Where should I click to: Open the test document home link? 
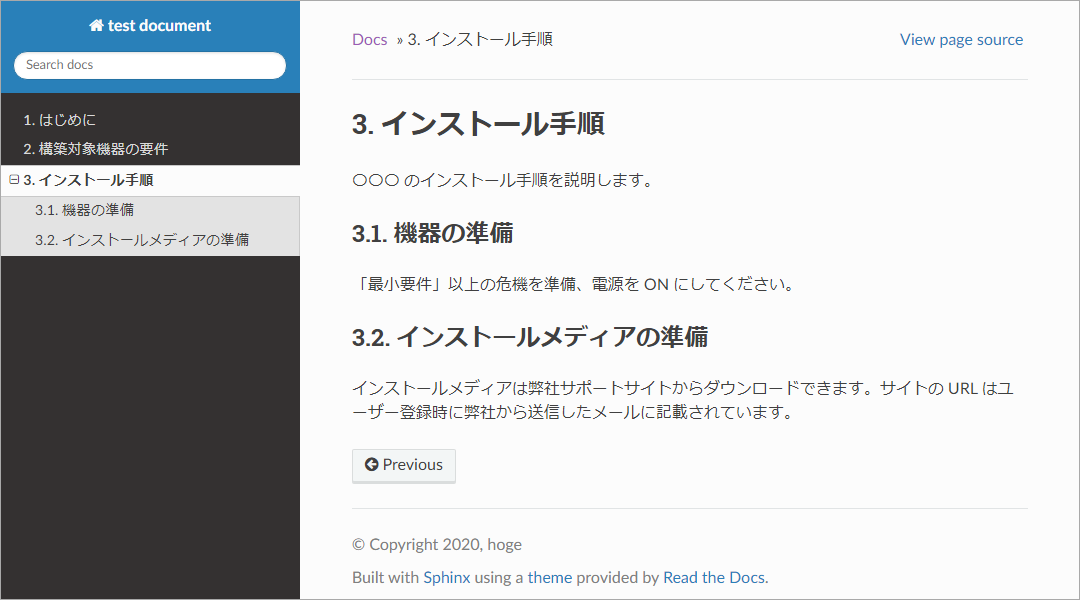pyautogui.click(x=150, y=25)
